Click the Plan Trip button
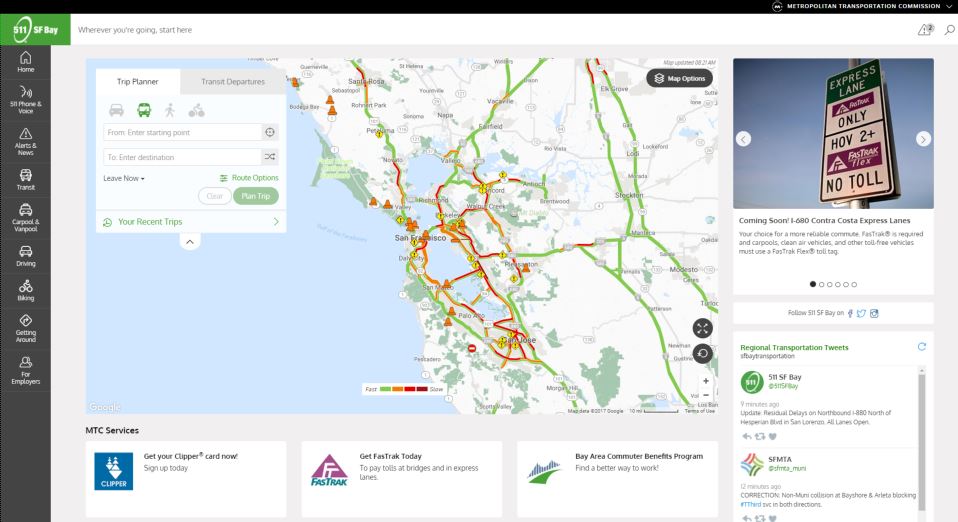958x522 pixels. point(255,196)
